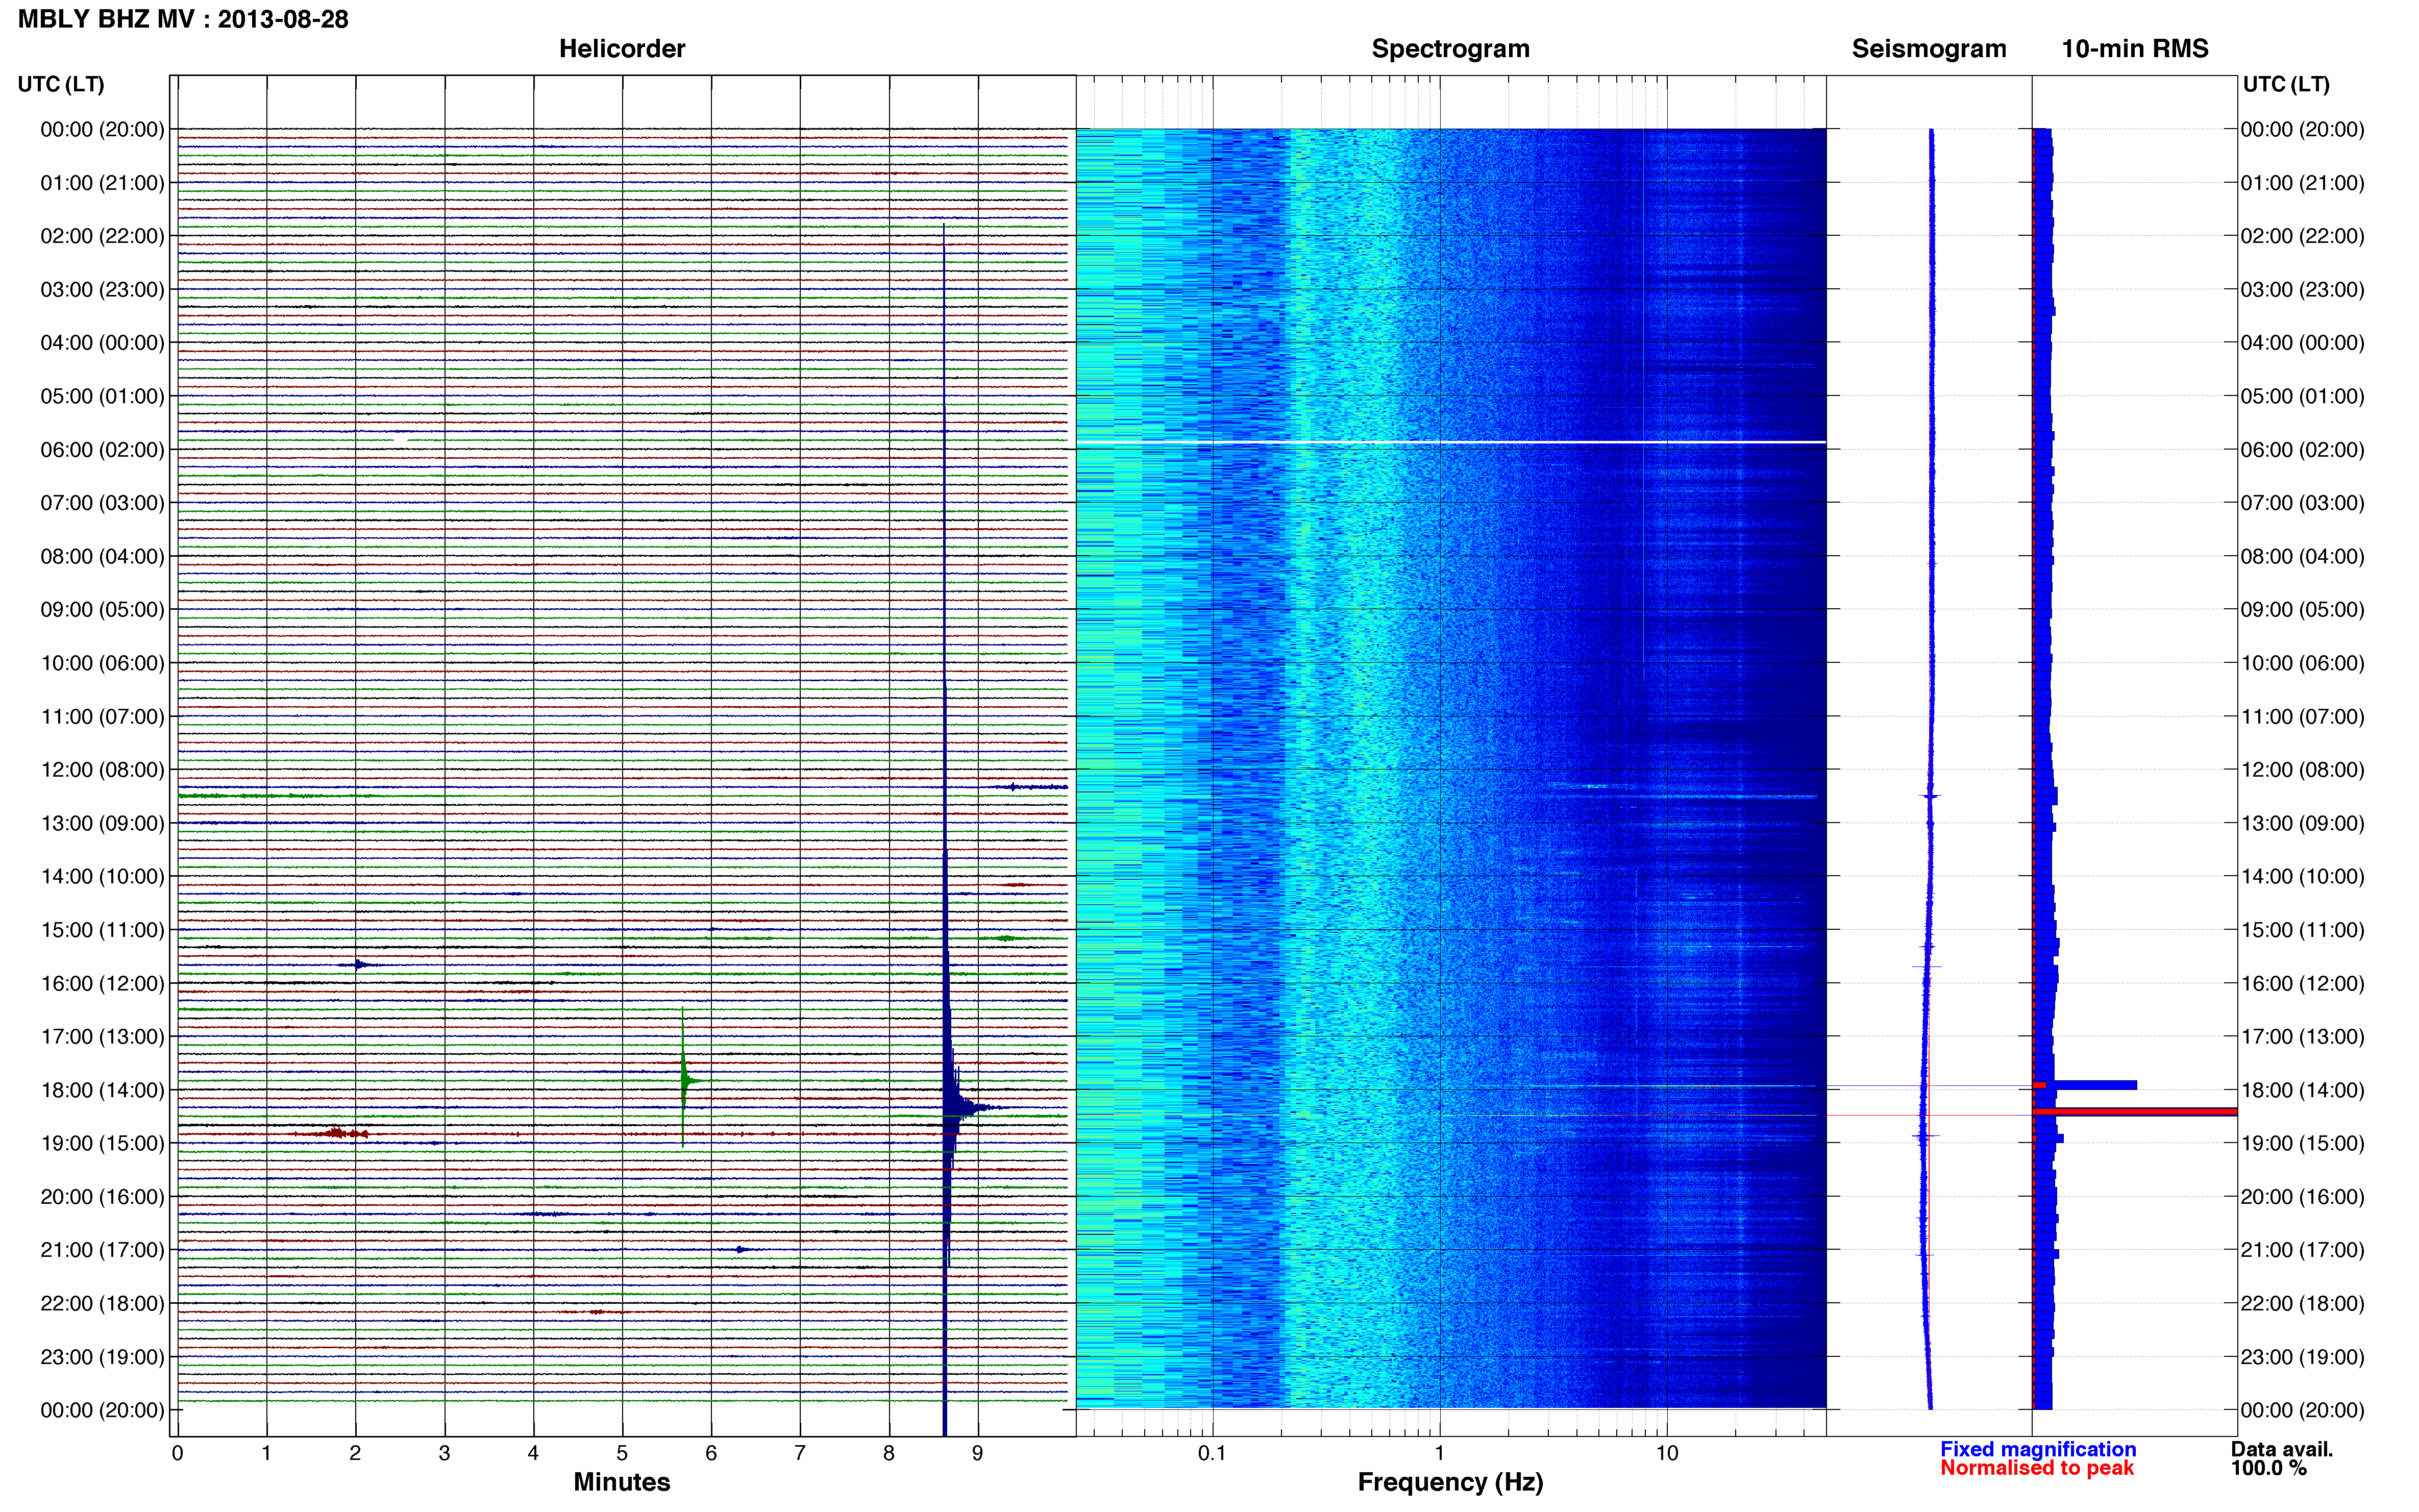Click right-side time label '18:00 (14:00)'

[2302, 1090]
